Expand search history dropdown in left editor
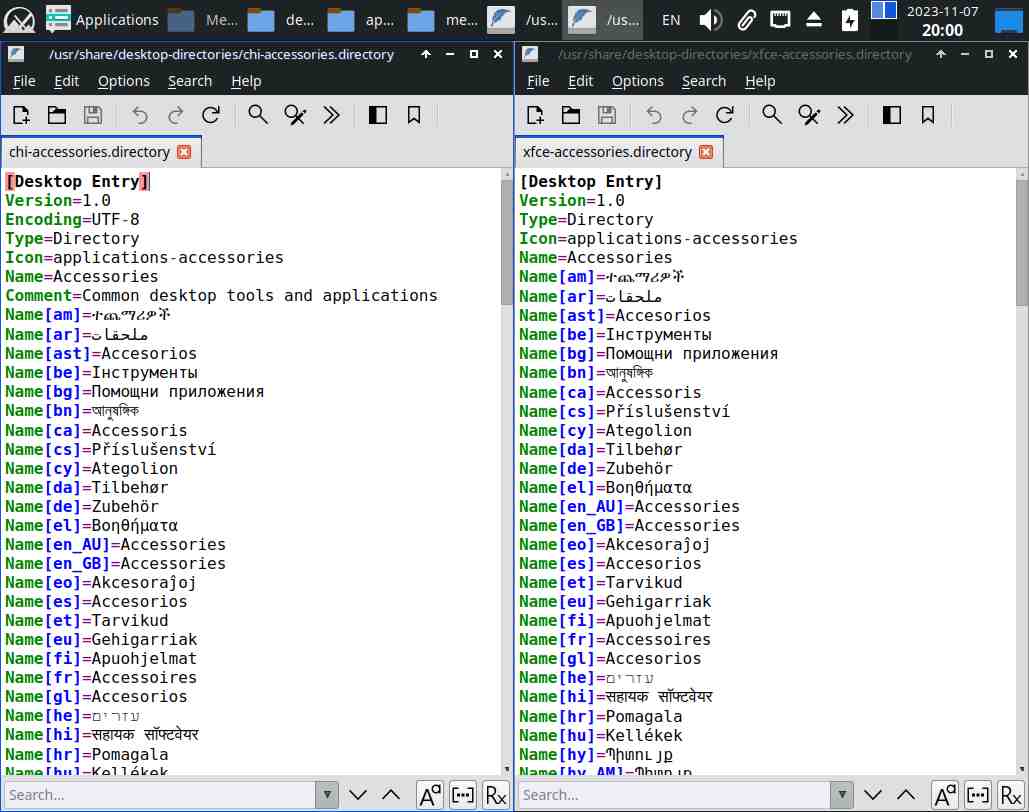1029x812 pixels. (326, 795)
